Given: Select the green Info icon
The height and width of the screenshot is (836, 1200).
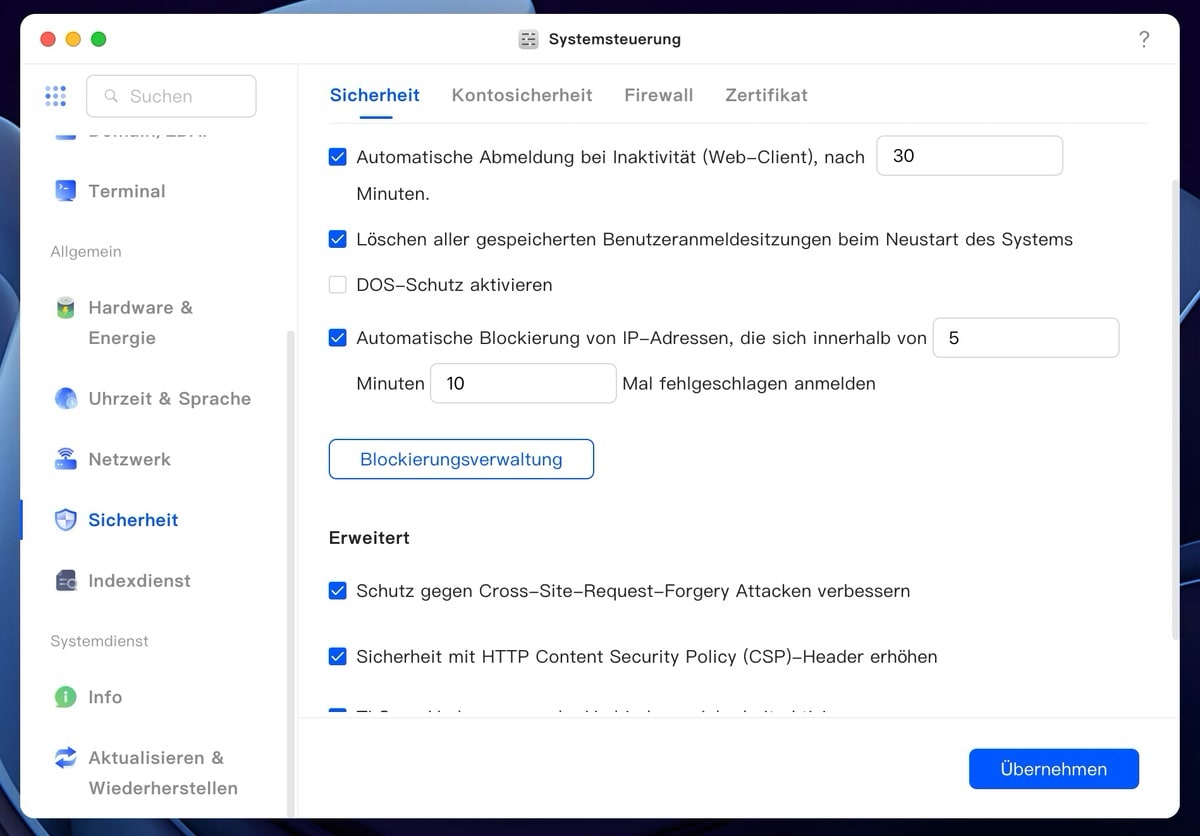Looking at the screenshot, I should click(65, 697).
